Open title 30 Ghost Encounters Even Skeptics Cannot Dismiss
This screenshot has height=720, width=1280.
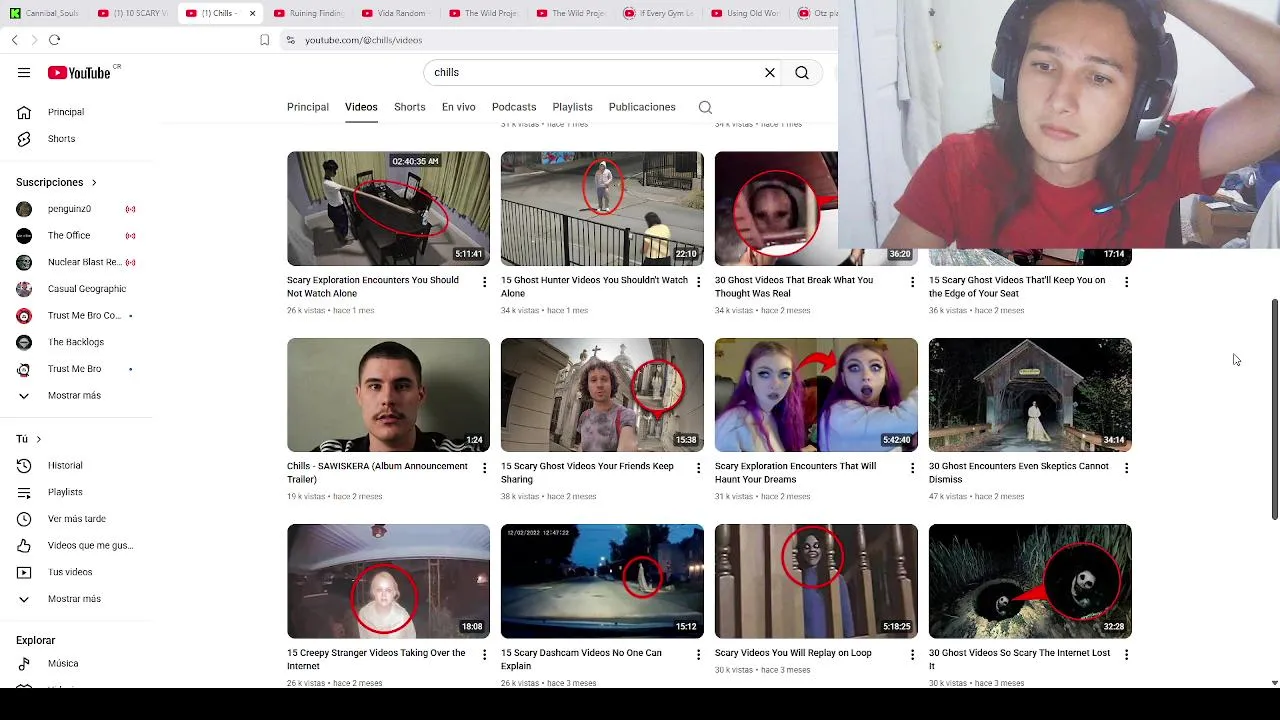[x=1018, y=473]
